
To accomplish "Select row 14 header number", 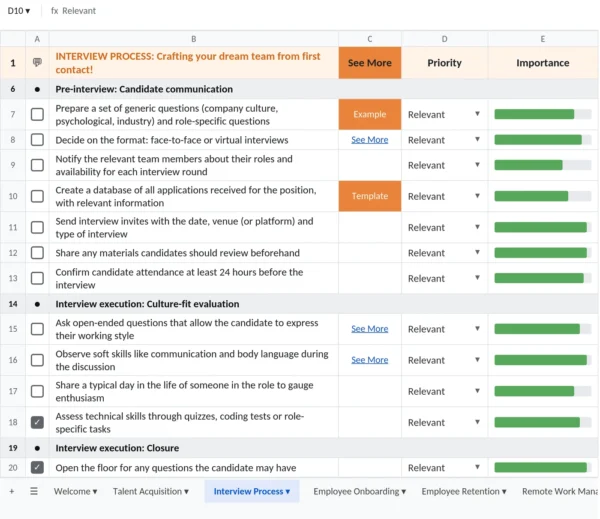I will [x=13, y=304].
